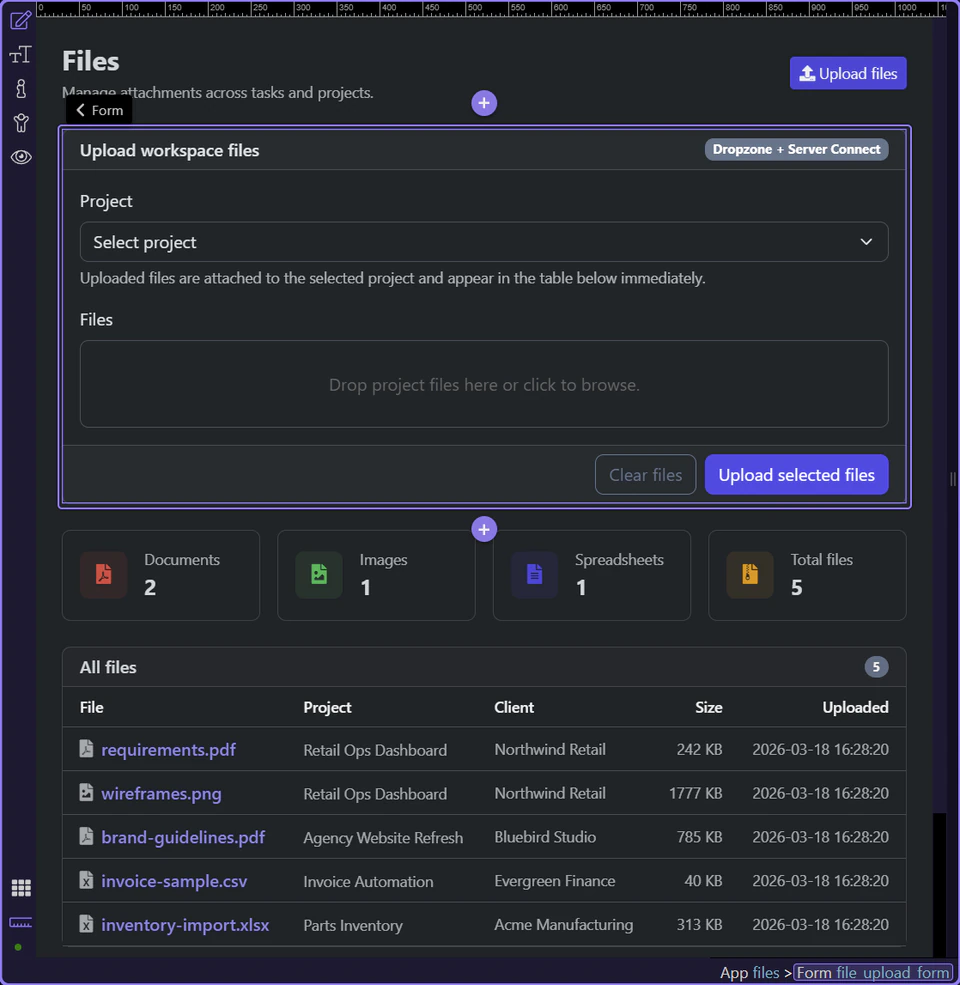Click the App files breadcrumb link
This screenshot has width=960, height=985.
(749, 972)
